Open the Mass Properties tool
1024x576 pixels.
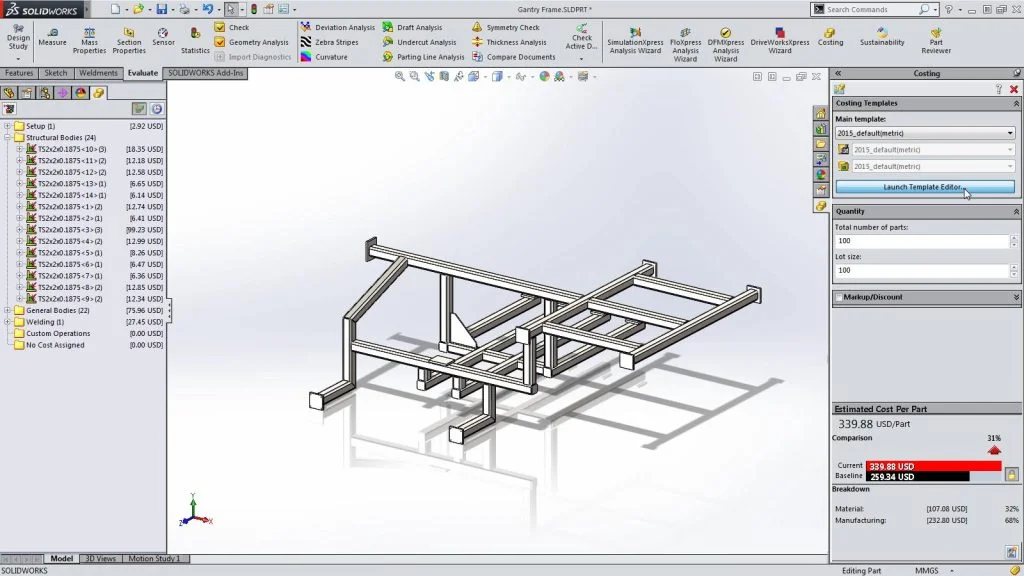[89, 38]
